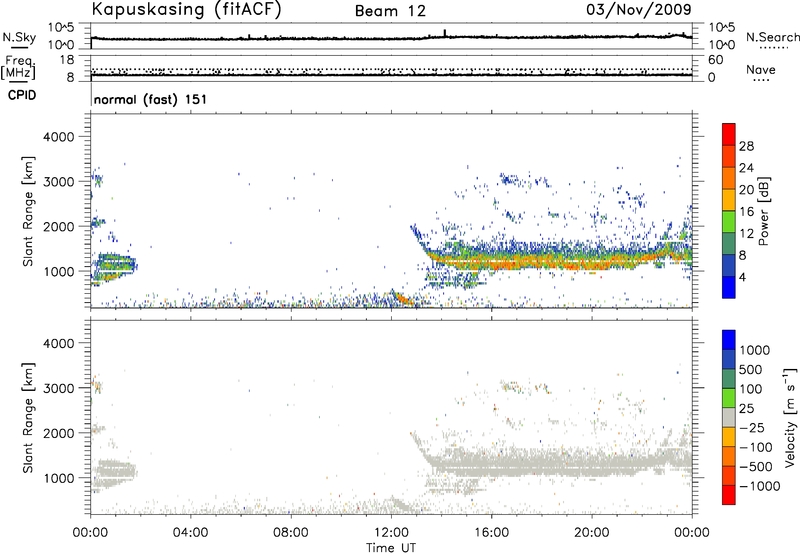Click the "3000" tick of the velocity panel
Screen dimensions: 800x554
click(x=59, y=388)
